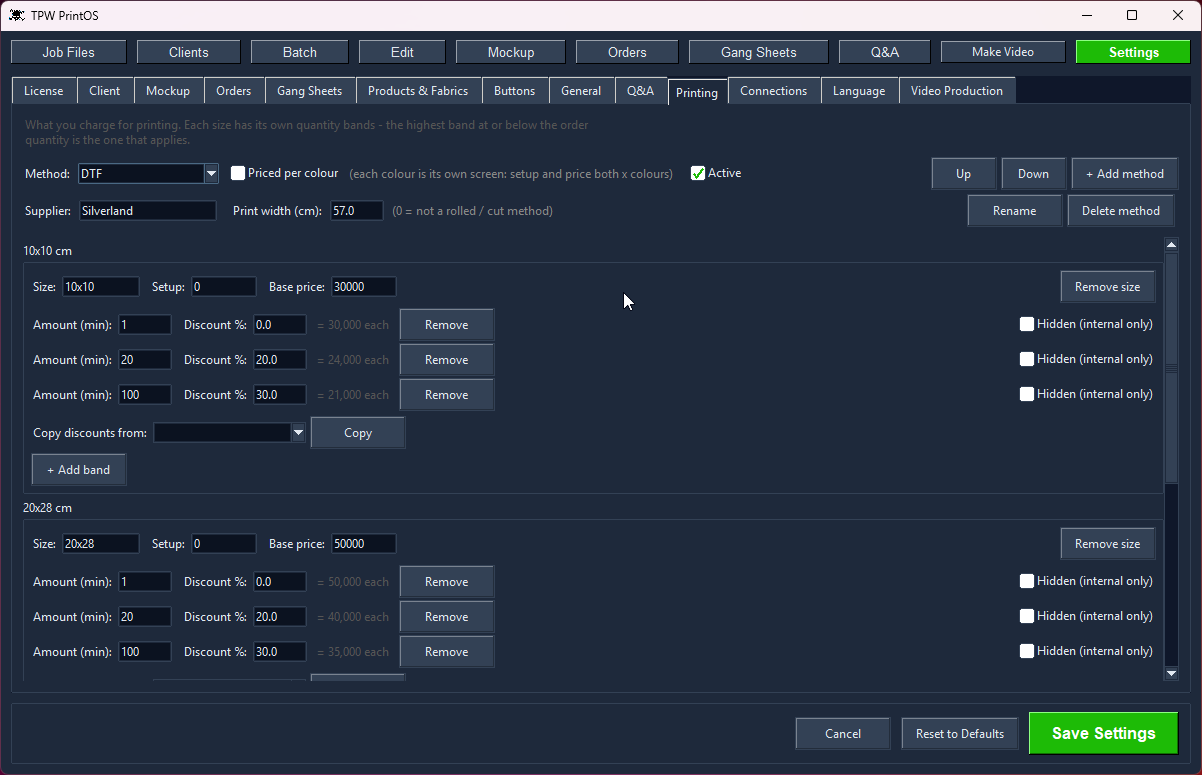Open the Products & Fabrics tab
This screenshot has width=1202, height=775.
(x=418, y=91)
